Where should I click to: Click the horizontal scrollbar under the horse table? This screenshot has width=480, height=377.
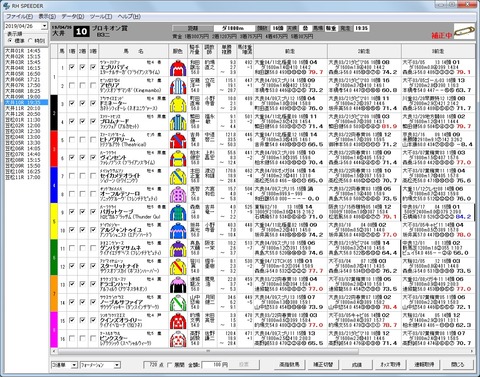click(x=262, y=351)
